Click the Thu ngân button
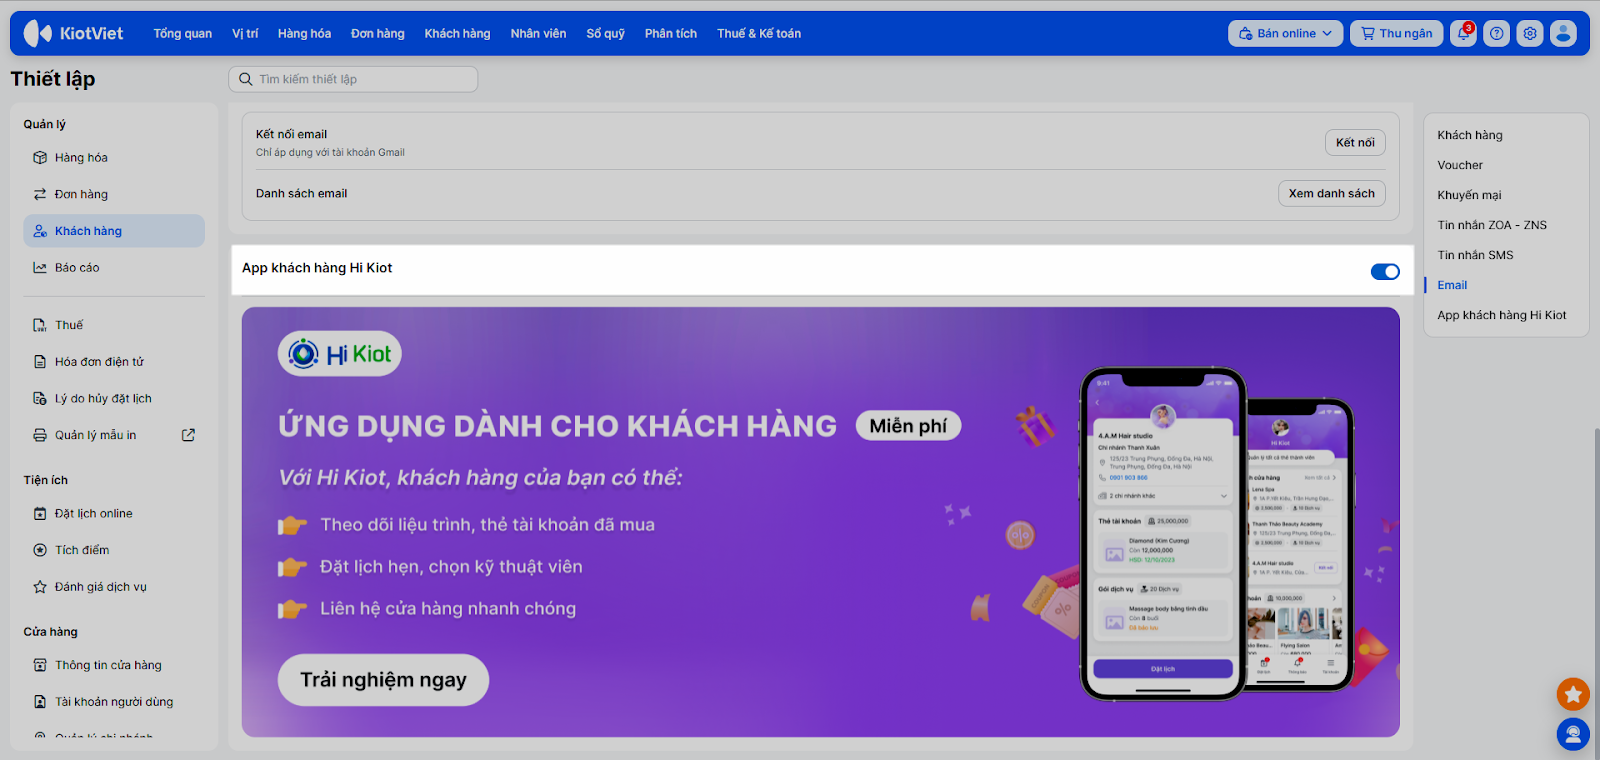 1397,33
